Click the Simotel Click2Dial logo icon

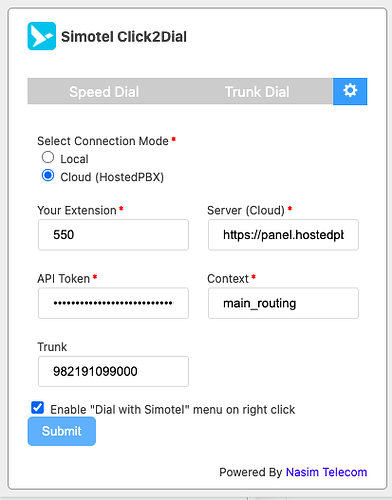[42, 36]
